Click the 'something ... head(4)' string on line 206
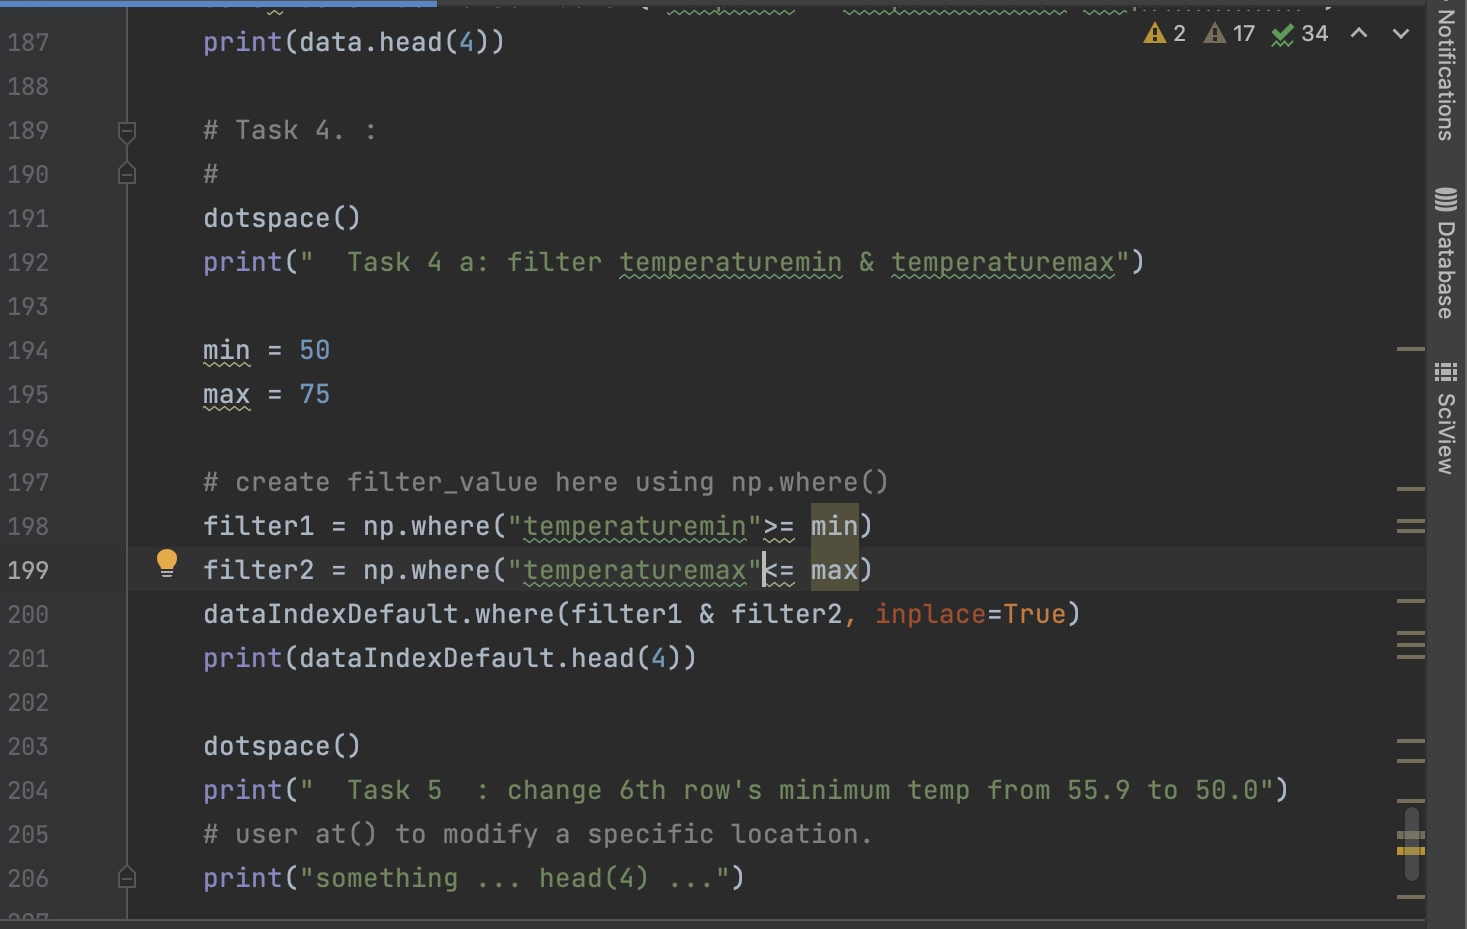This screenshot has height=929, width=1467. point(514,878)
